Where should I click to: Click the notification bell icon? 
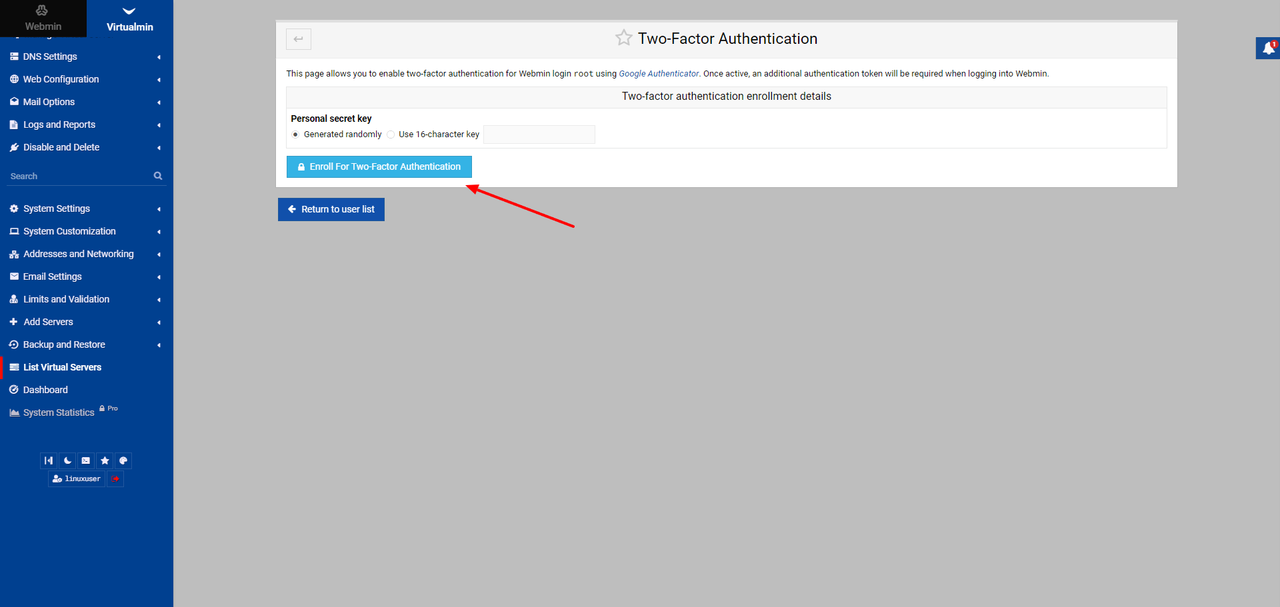pyautogui.click(x=1268, y=48)
